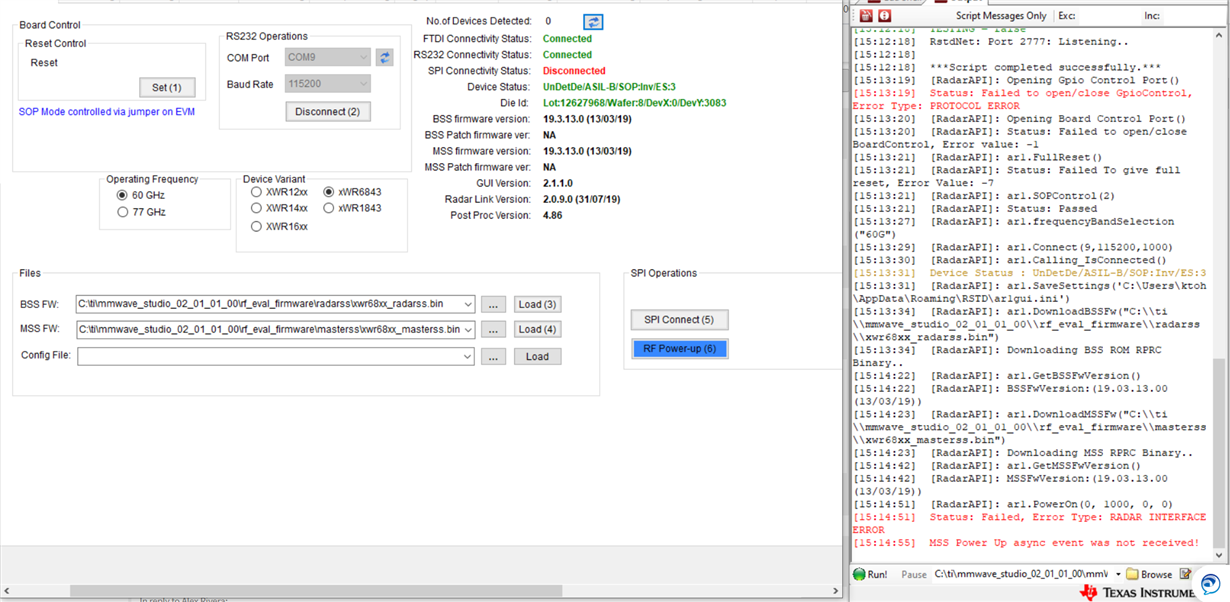Image resolution: width=1230 pixels, height=602 pixels.
Task: Pause the running Lua script
Action: pyautogui.click(x=912, y=574)
